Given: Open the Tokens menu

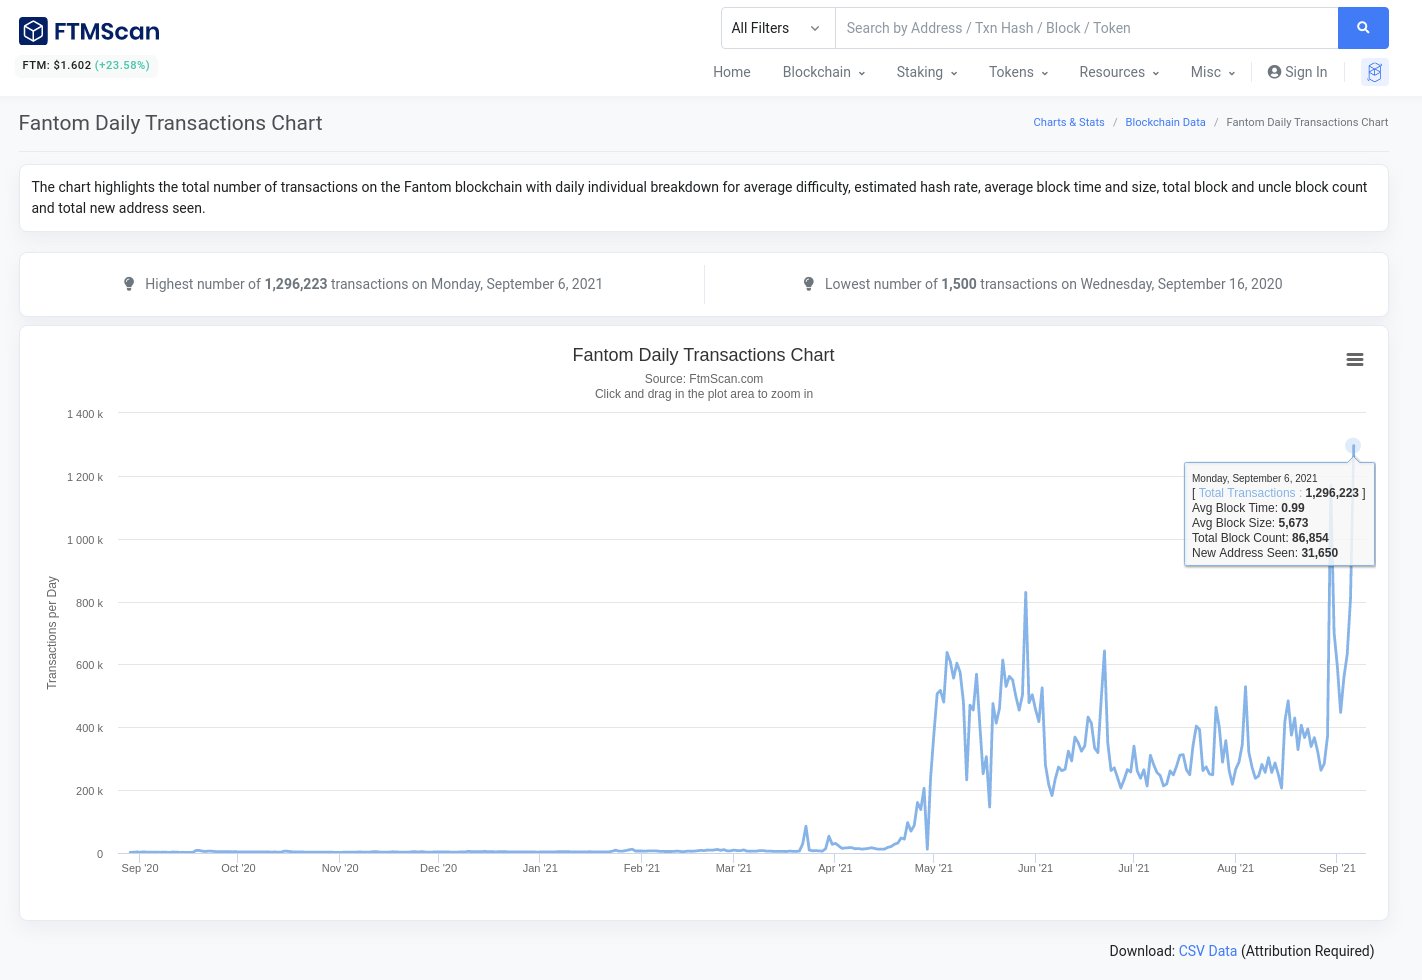Looking at the screenshot, I should [x=1017, y=72].
